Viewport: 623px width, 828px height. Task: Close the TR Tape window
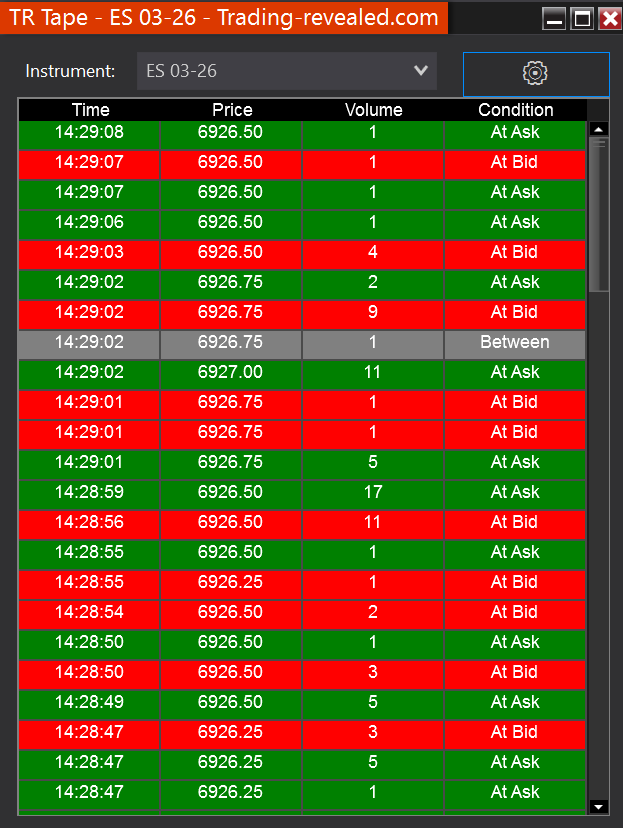[x=608, y=18]
